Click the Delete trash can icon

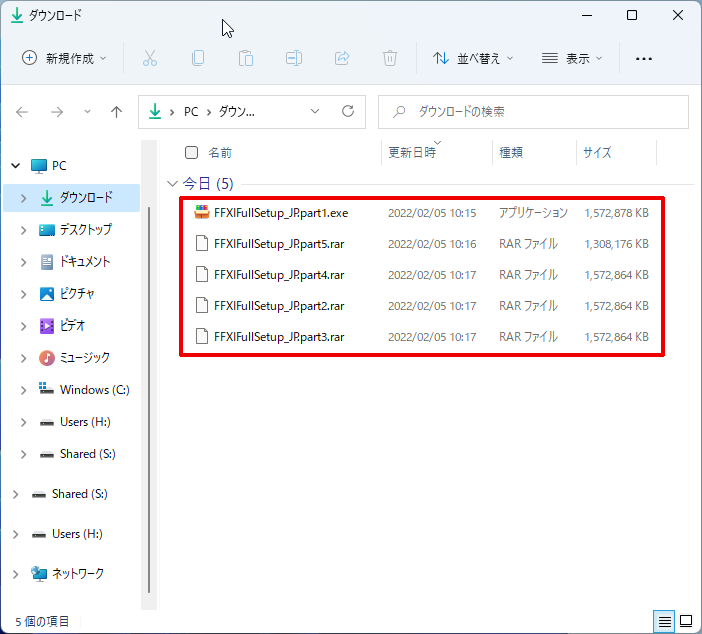tap(390, 58)
